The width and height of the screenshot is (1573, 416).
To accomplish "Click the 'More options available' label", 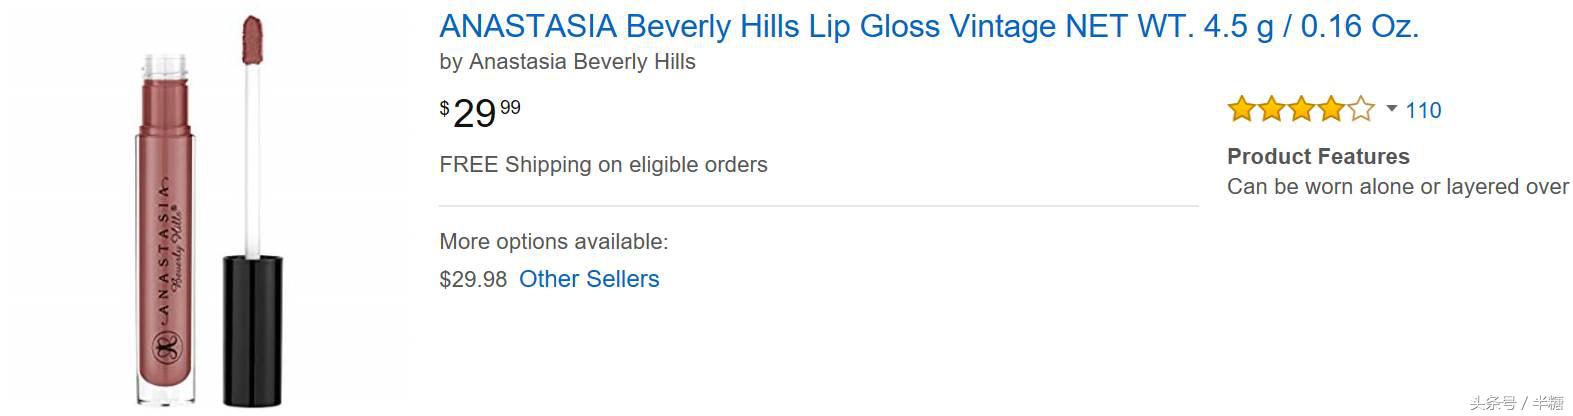I will [553, 242].
